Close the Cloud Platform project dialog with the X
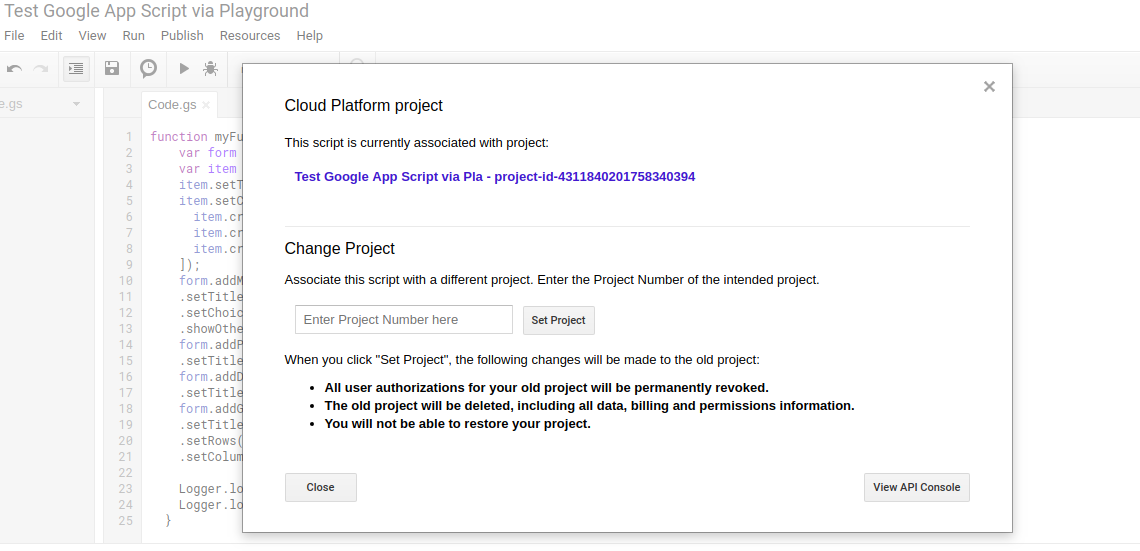Viewport: 1140px width, 551px height. coord(989,87)
